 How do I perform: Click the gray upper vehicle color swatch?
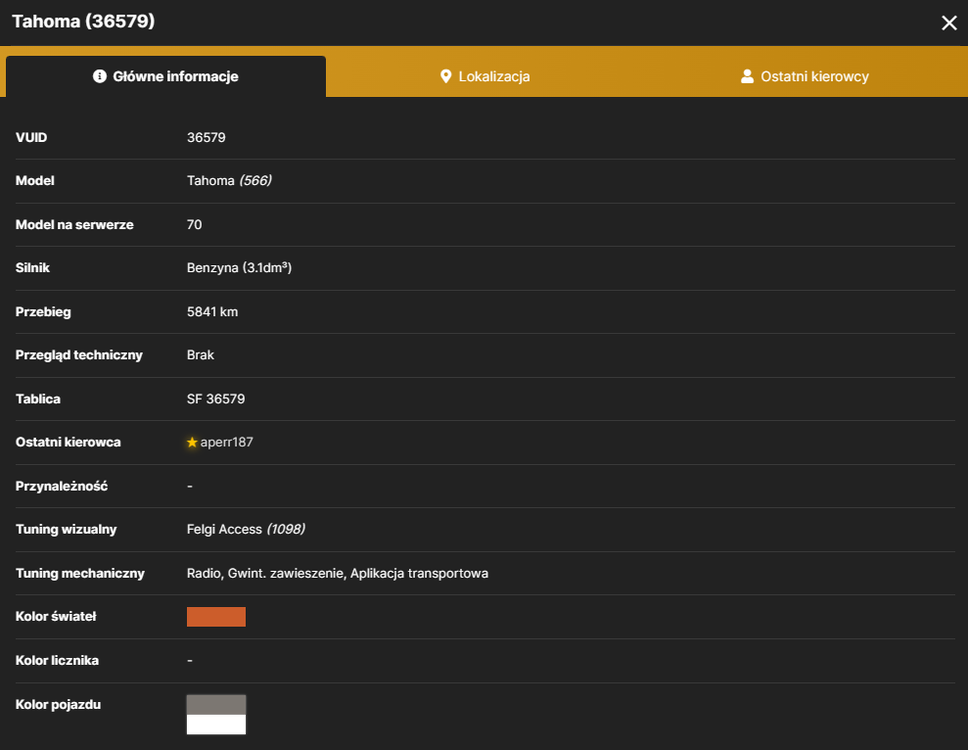point(216,705)
